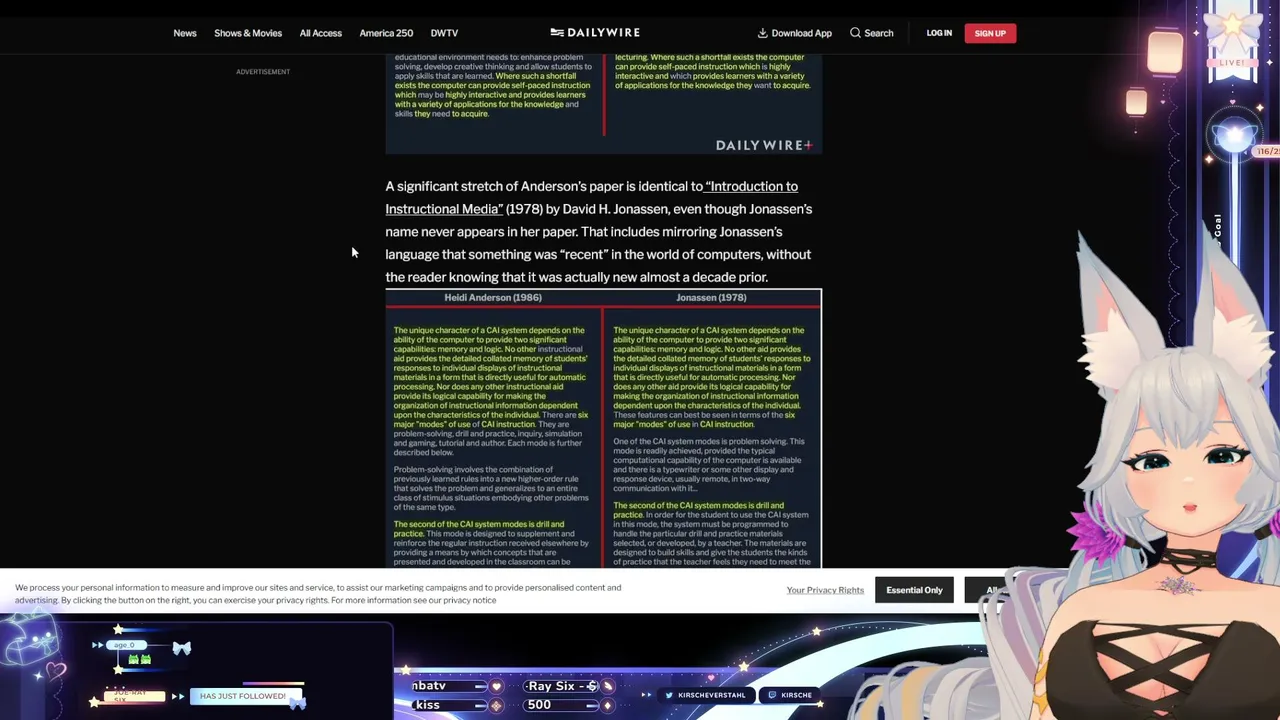Open the America 250 page
1280x720 pixels.
coord(386,33)
